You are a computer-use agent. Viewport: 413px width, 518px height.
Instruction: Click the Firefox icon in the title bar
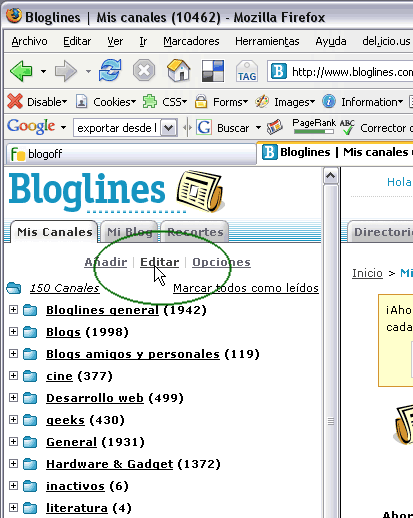click(14, 16)
